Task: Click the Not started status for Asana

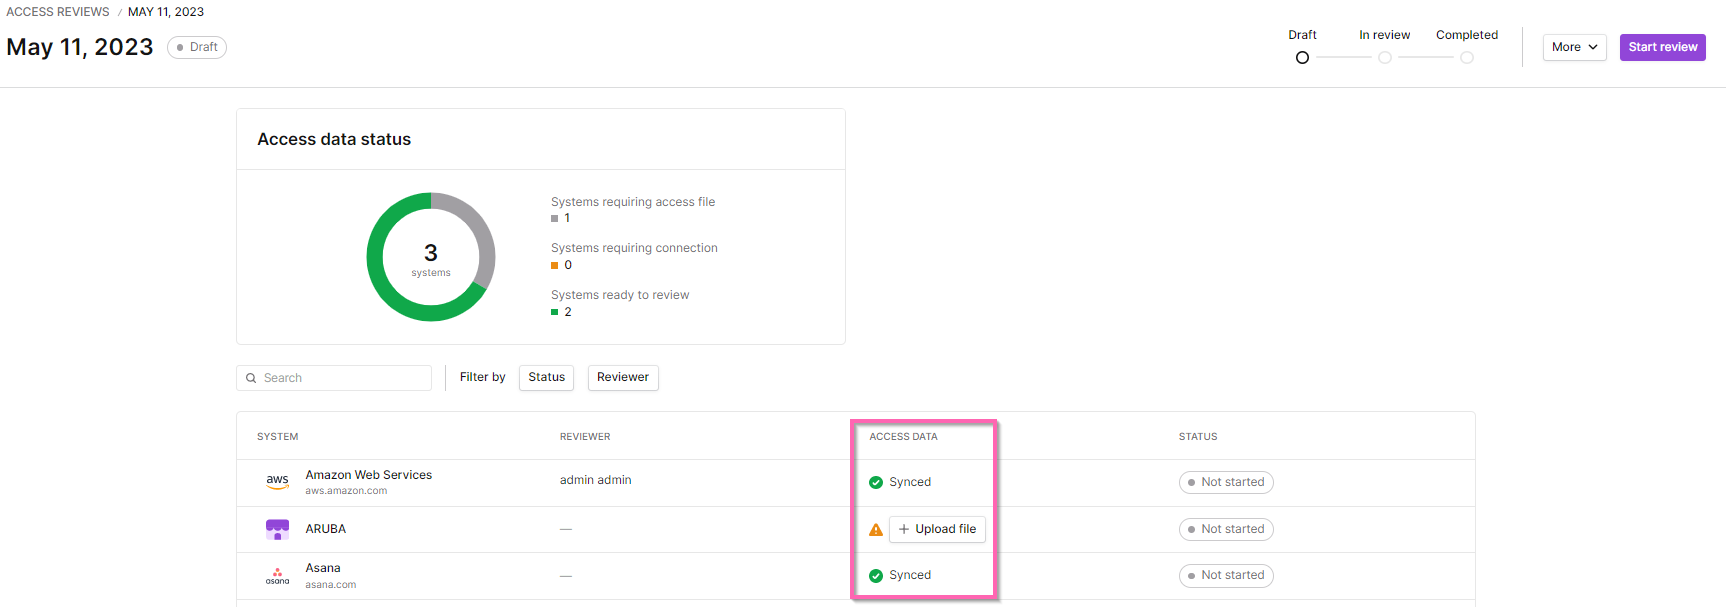Action: click(x=1226, y=575)
